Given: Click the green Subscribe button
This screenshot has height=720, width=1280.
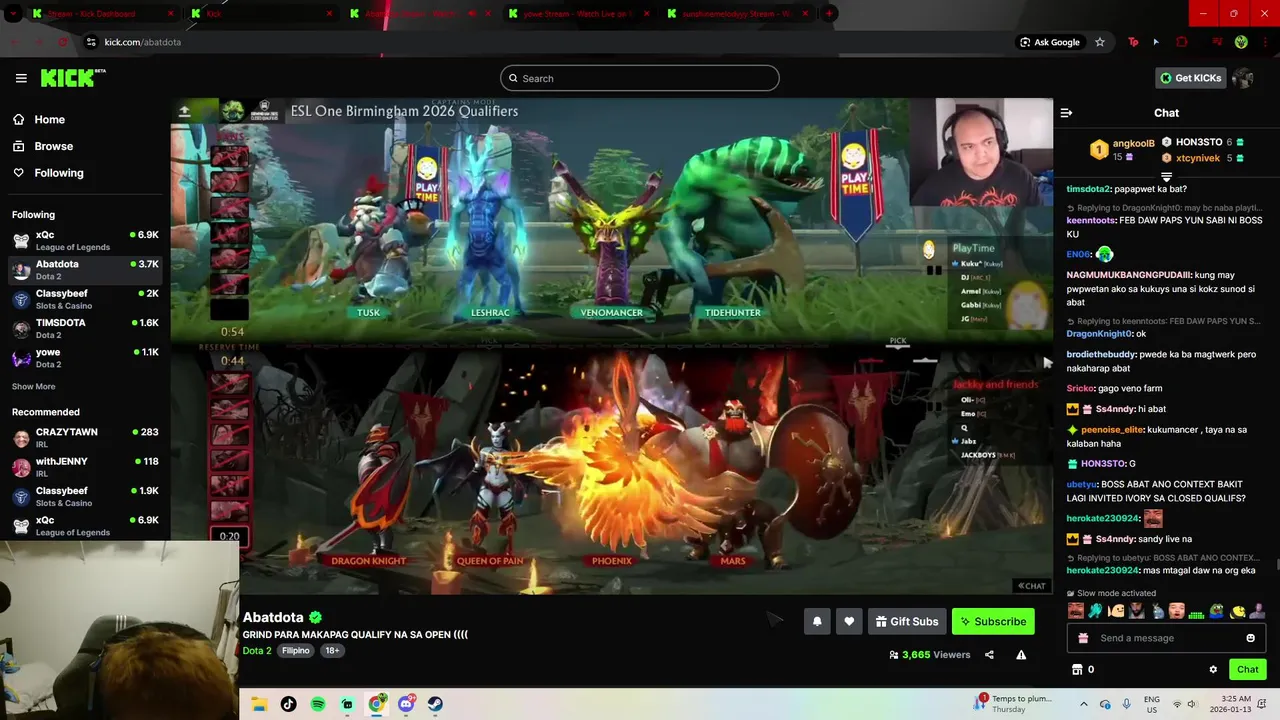Looking at the screenshot, I should 993,621.
